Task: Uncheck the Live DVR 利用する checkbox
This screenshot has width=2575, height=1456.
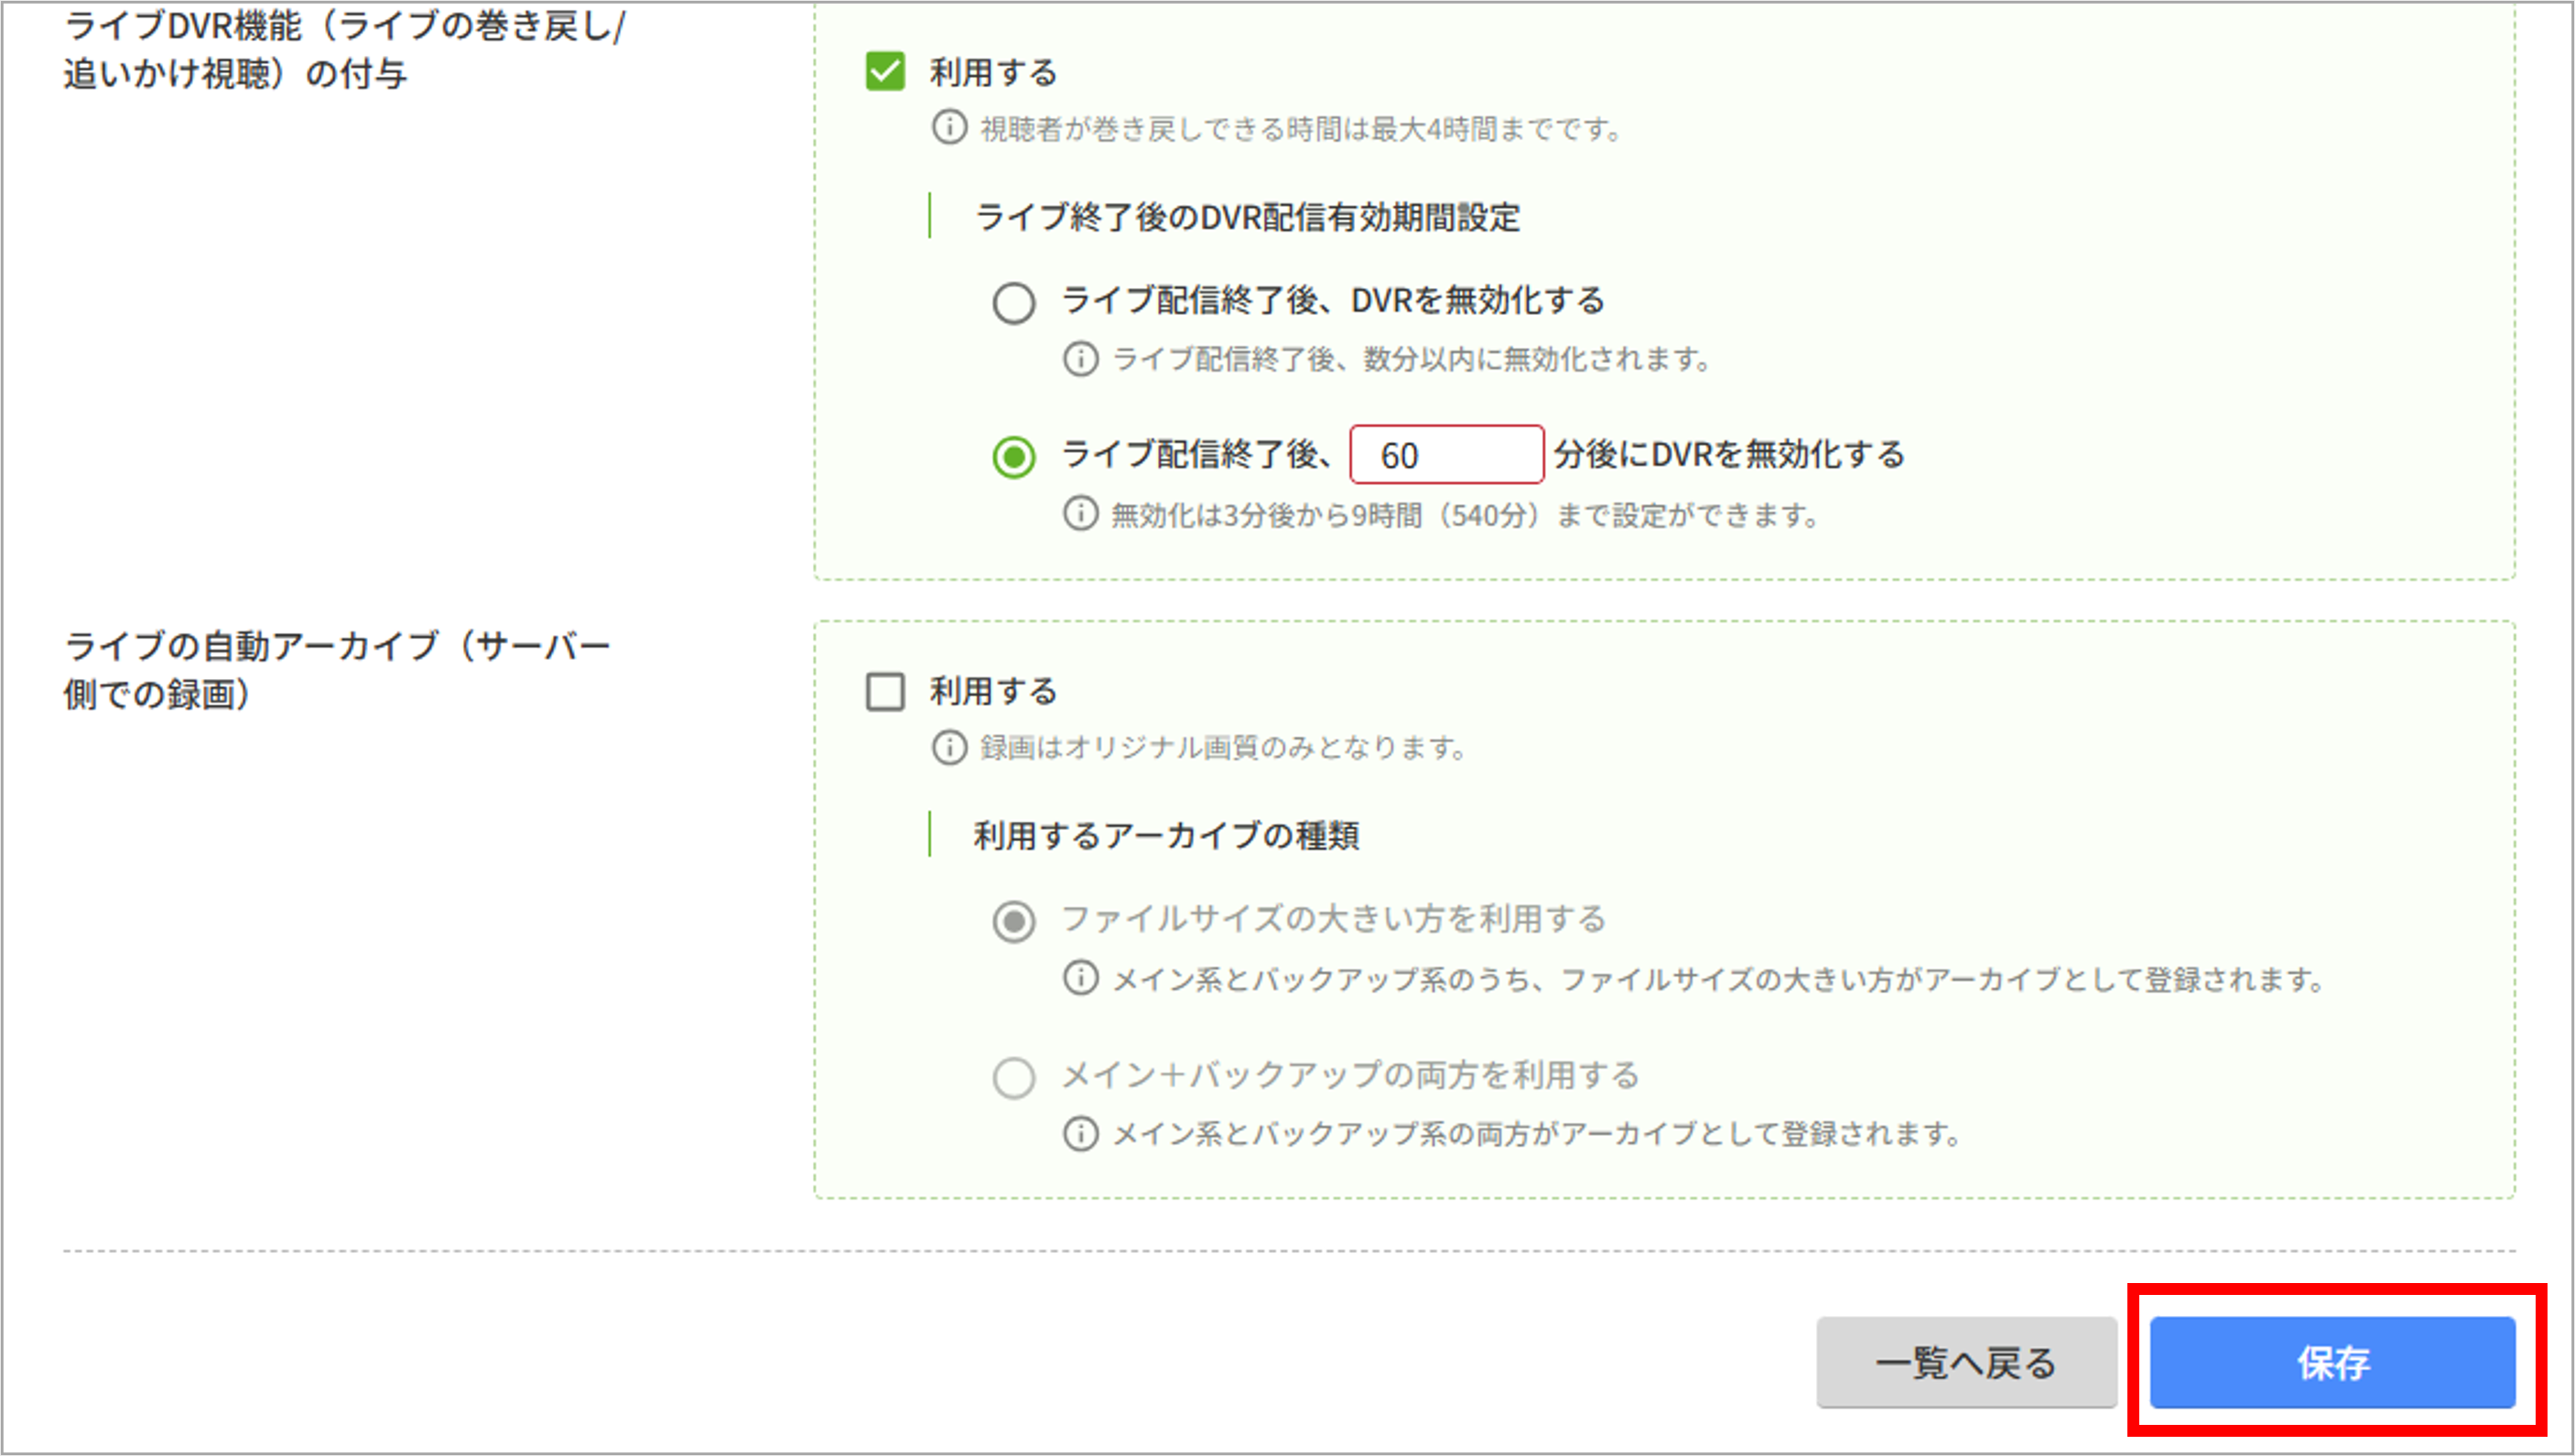Action: pyautogui.click(x=885, y=72)
